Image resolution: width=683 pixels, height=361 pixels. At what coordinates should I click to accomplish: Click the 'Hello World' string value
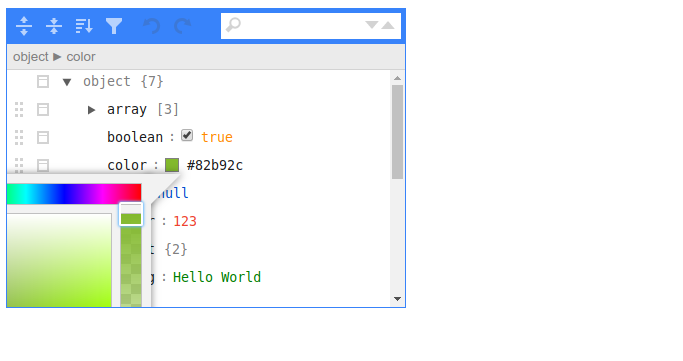click(x=217, y=277)
